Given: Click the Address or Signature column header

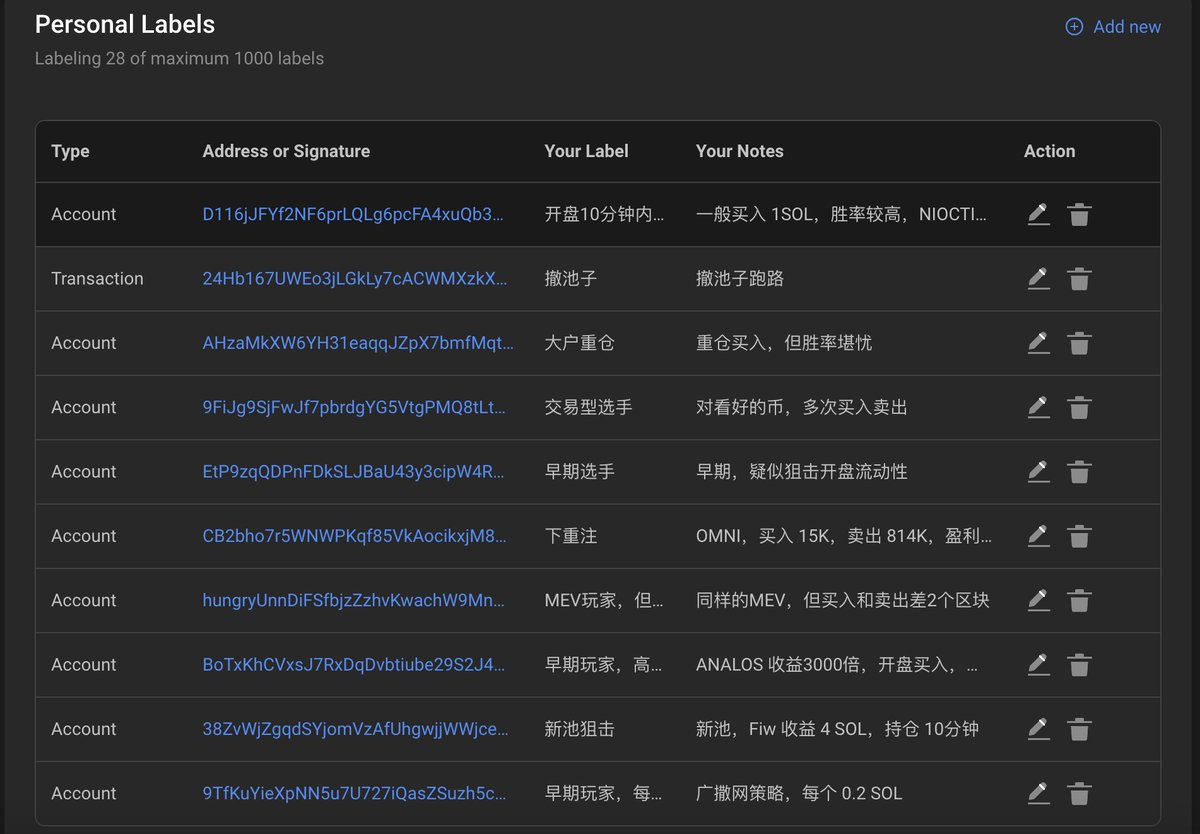Looking at the screenshot, I should click(286, 151).
